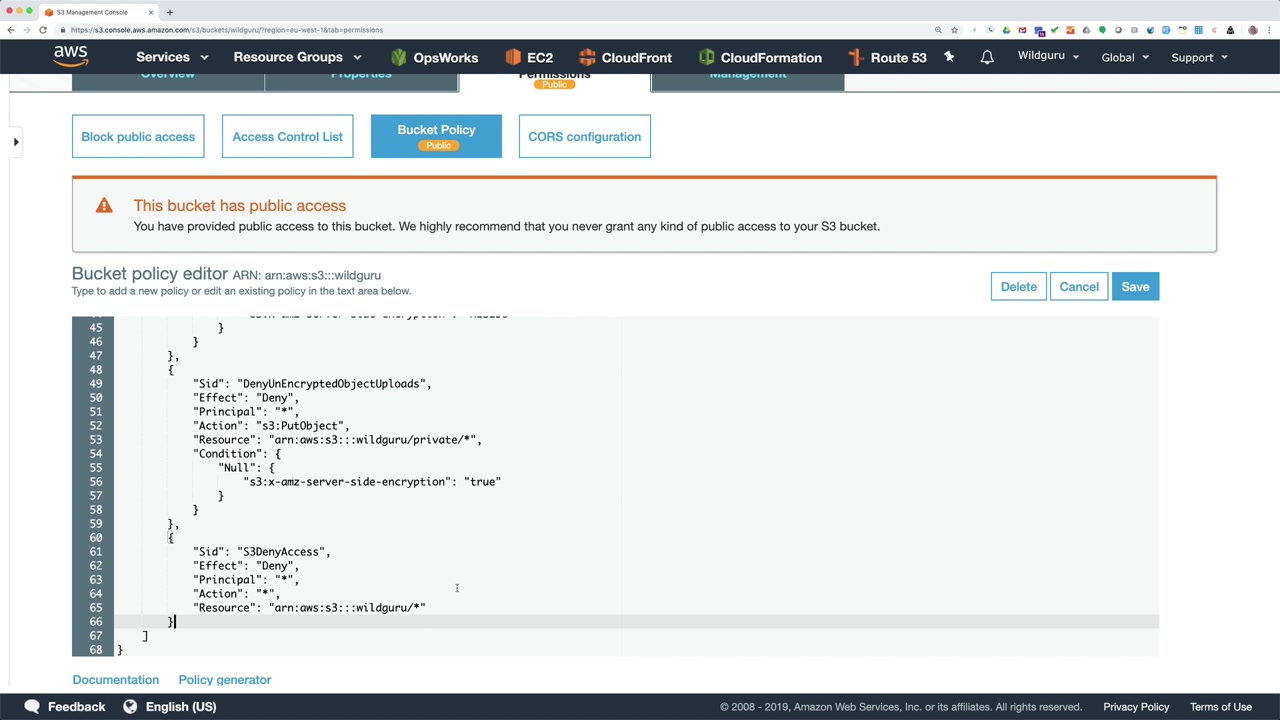Open the Support dropdown menu
Screen dimensions: 1280x720
[x=1199, y=57]
